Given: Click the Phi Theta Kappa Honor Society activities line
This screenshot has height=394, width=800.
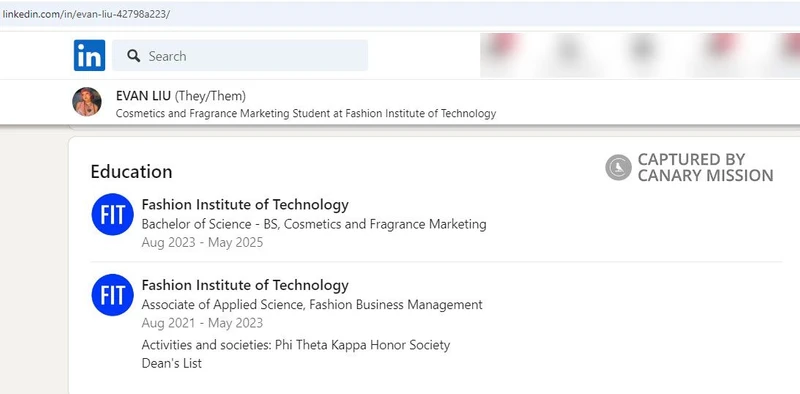Looking at the screenshot, I should 296,345.
